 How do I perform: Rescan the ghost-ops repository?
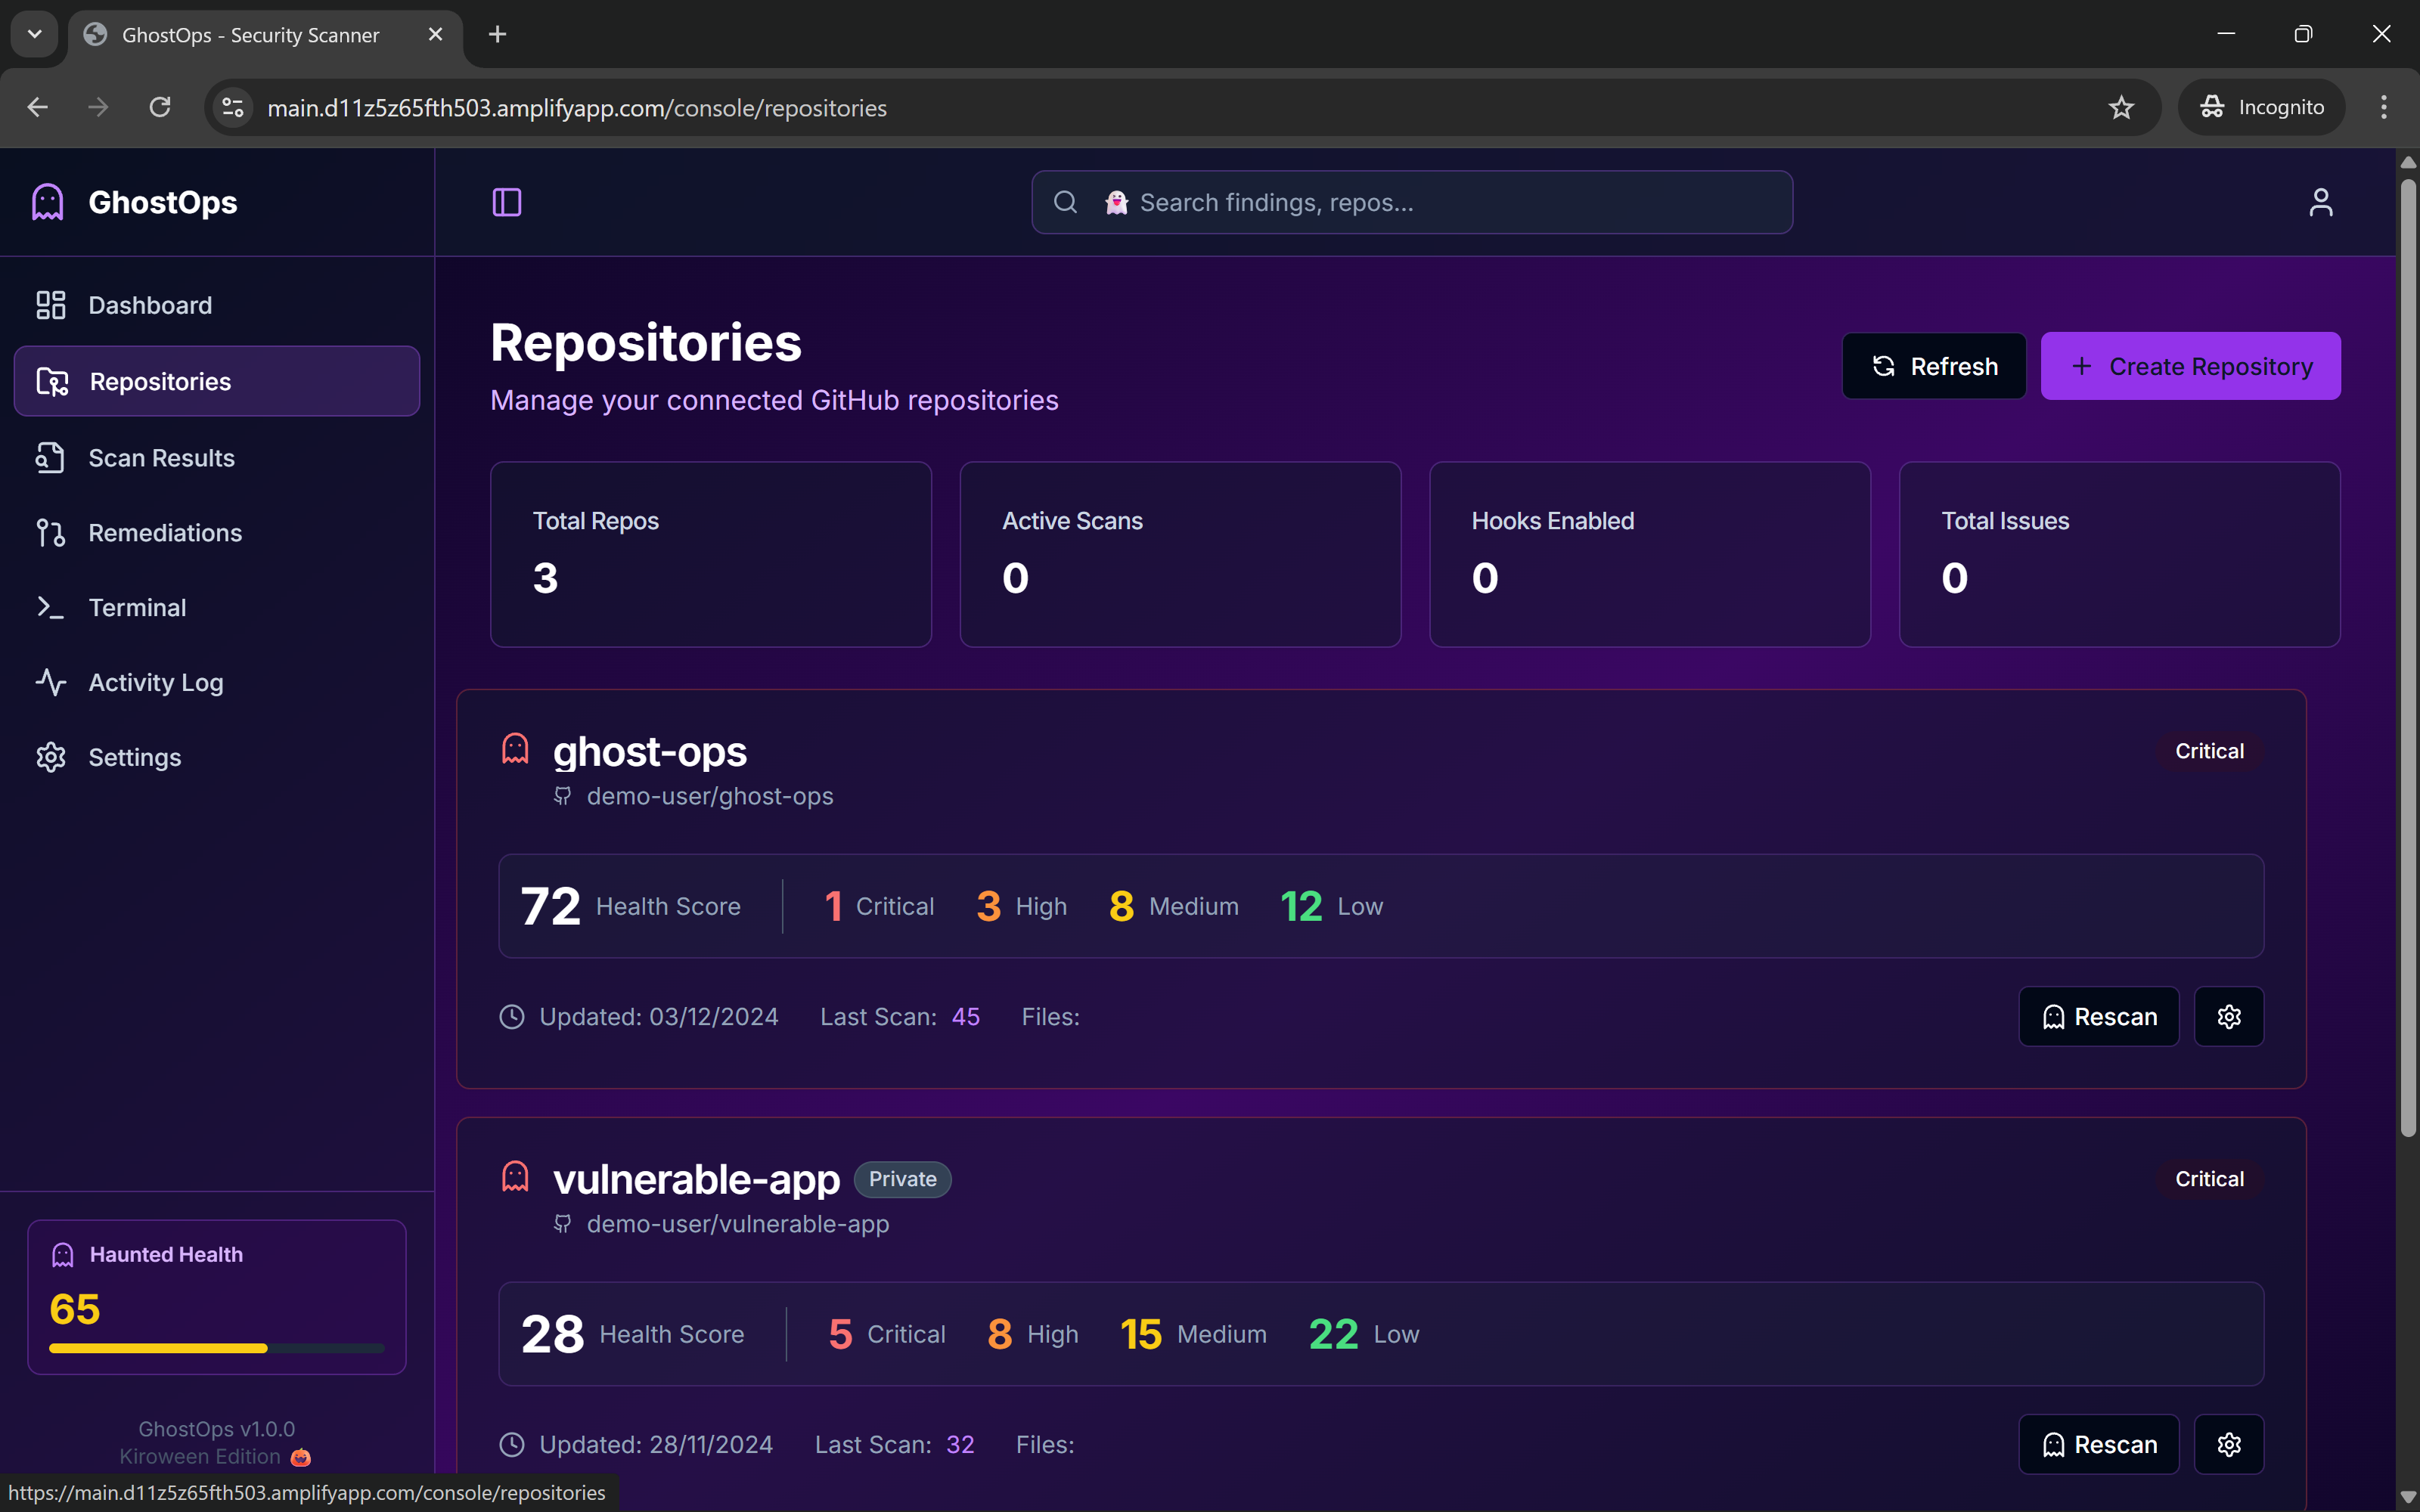coord(2098,1016)
